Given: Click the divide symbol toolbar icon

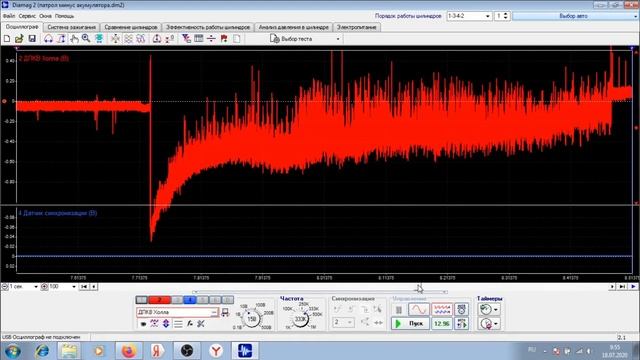Looking at the screenshot, I should 211,39.
